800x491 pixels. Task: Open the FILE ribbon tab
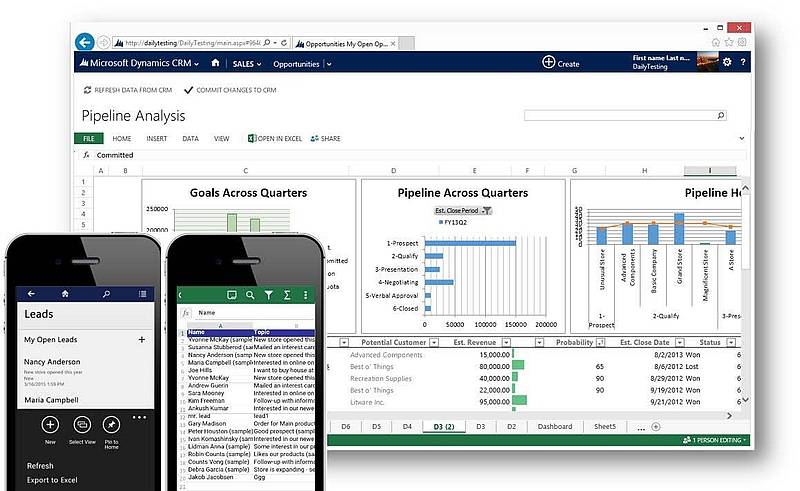88,138
